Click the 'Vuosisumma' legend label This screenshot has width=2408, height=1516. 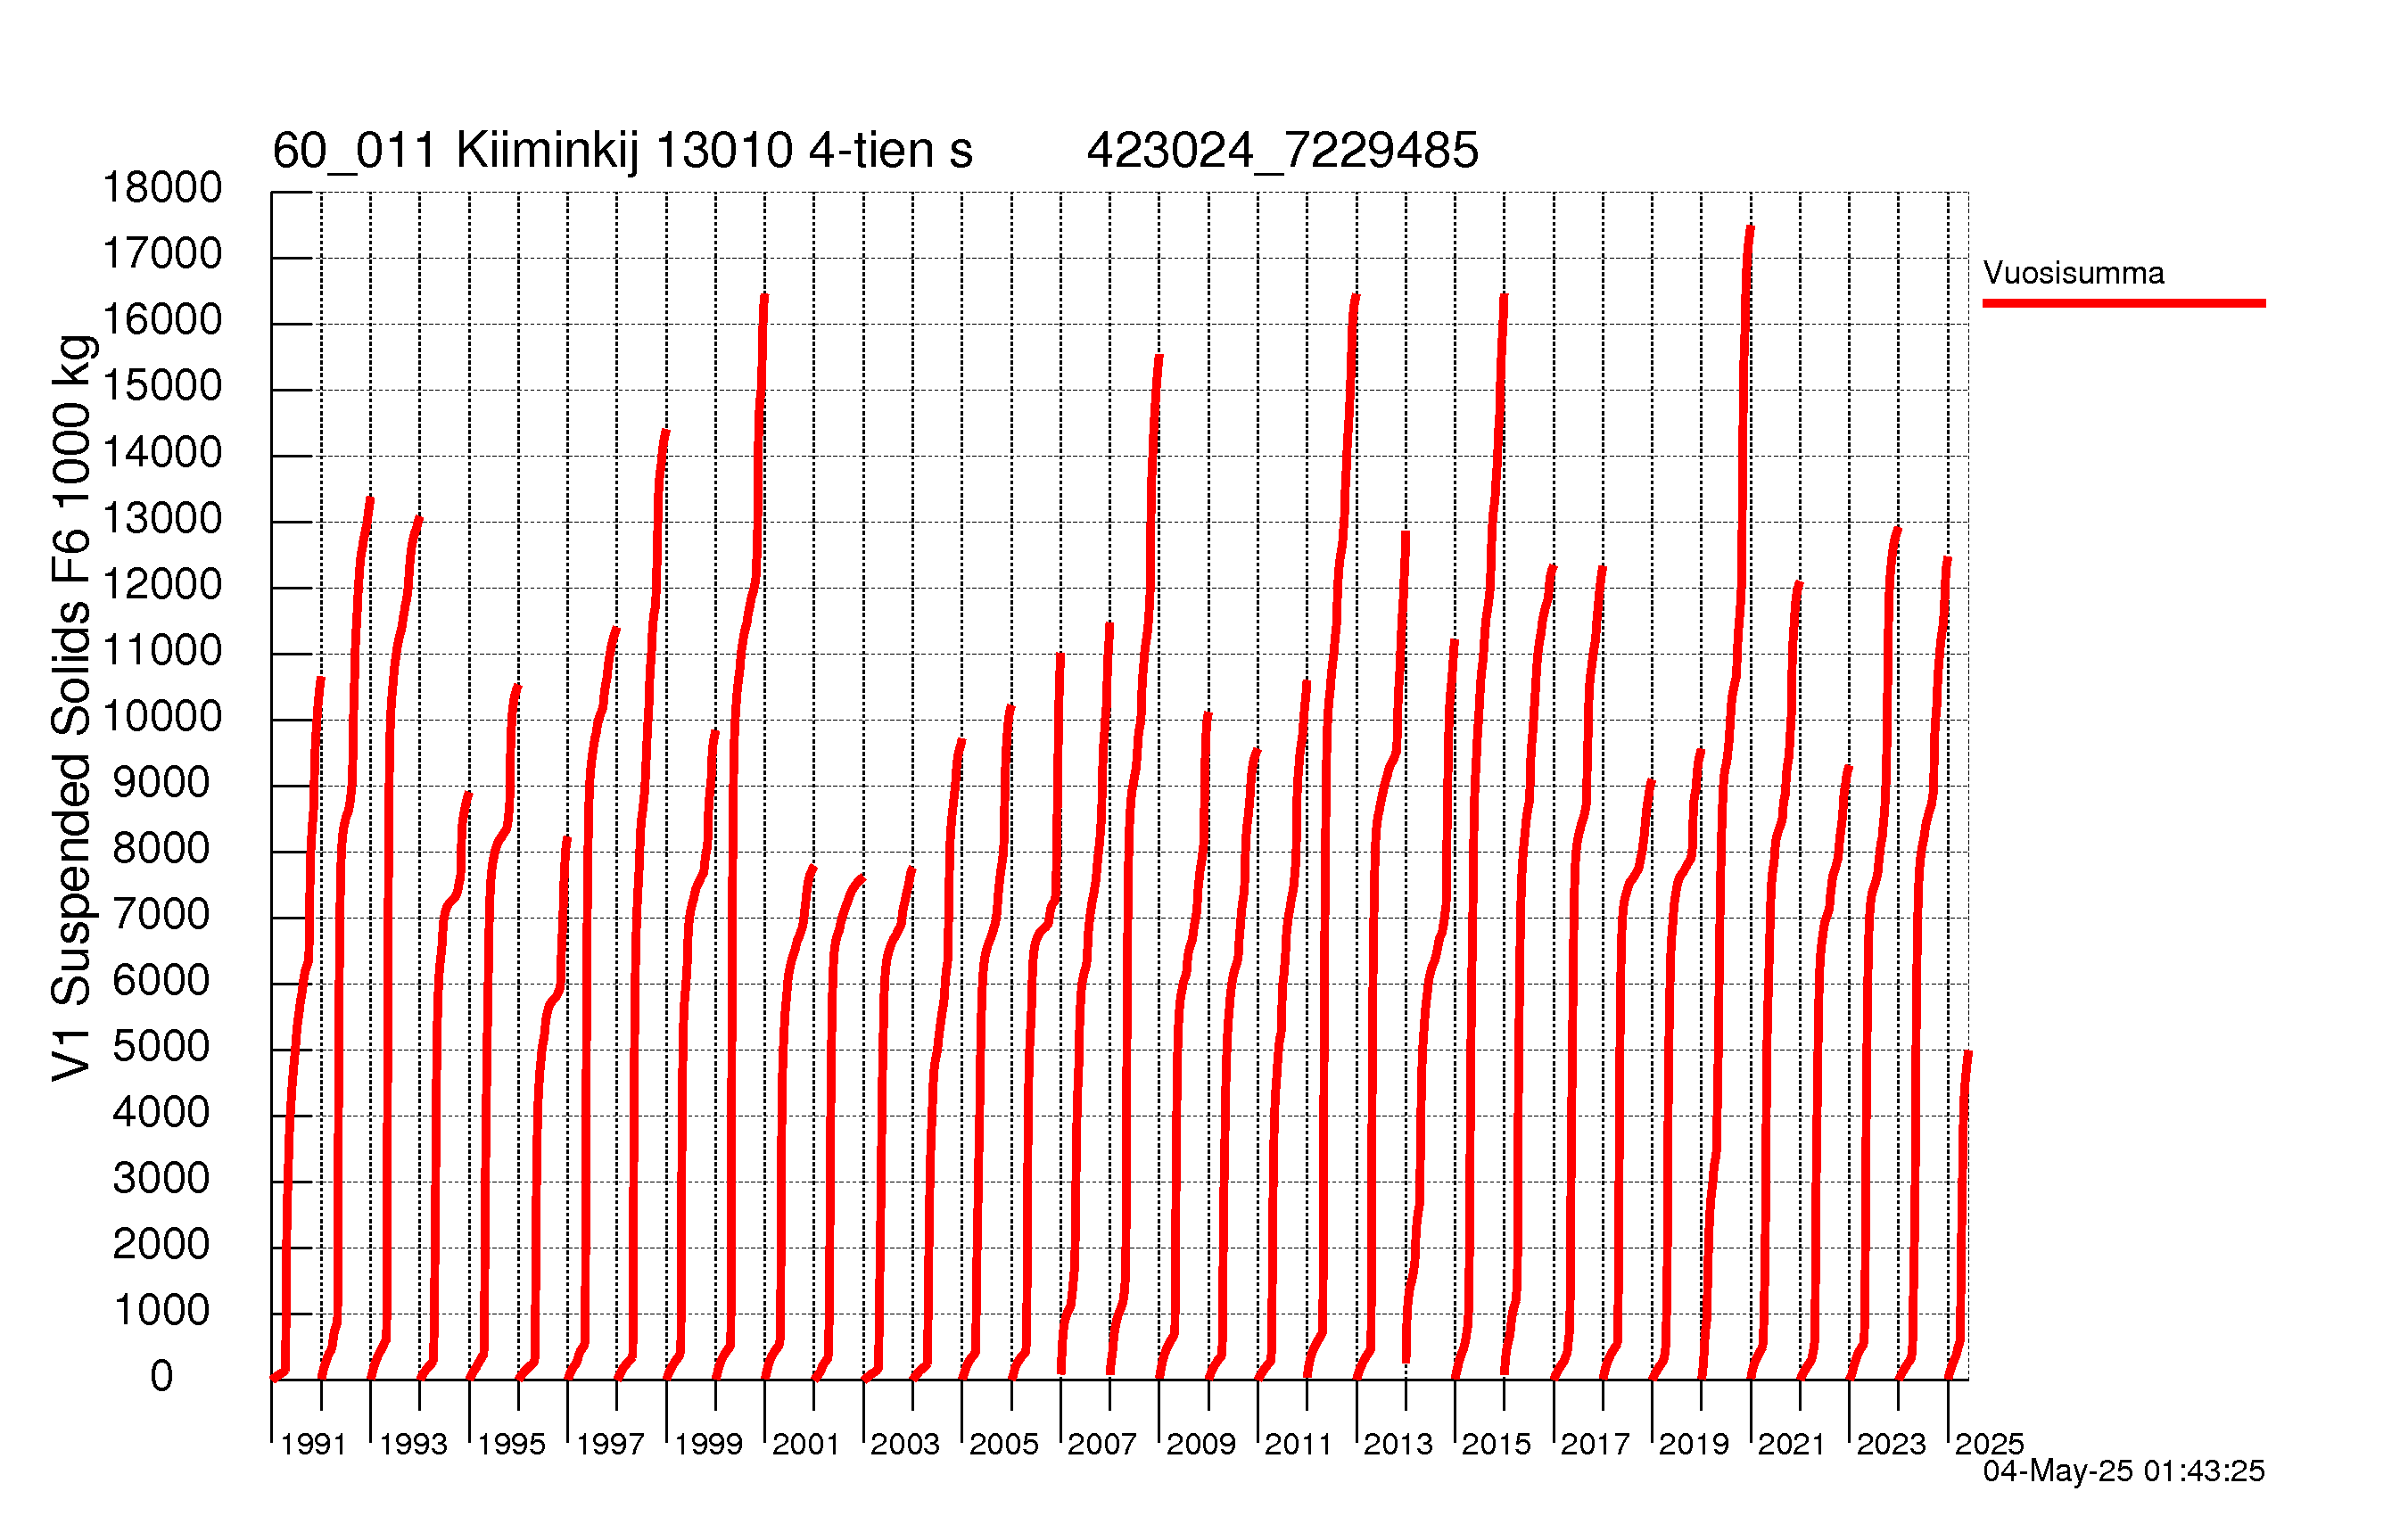coord(2073,273)
